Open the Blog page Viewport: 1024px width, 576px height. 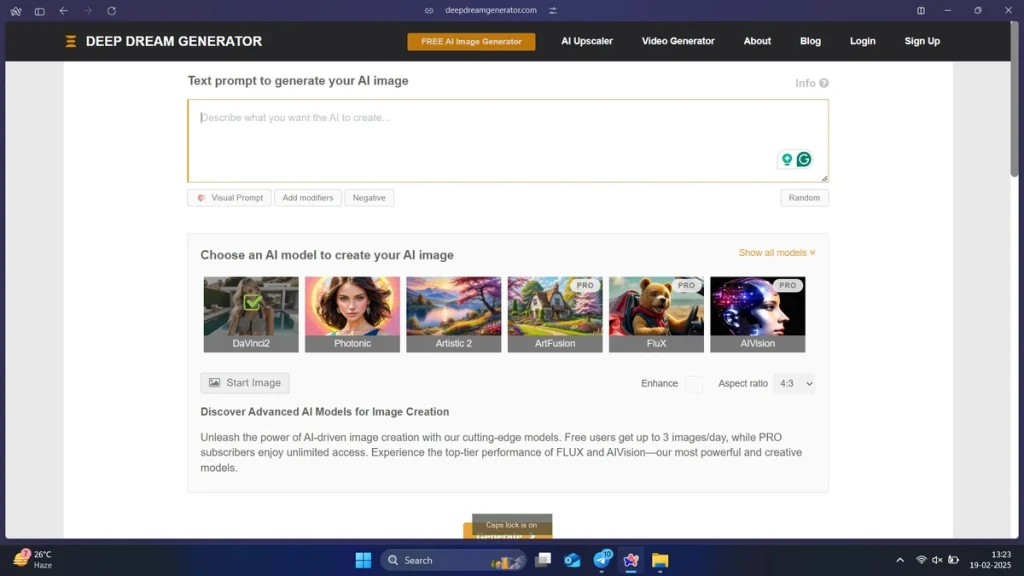tap(810, 41)
